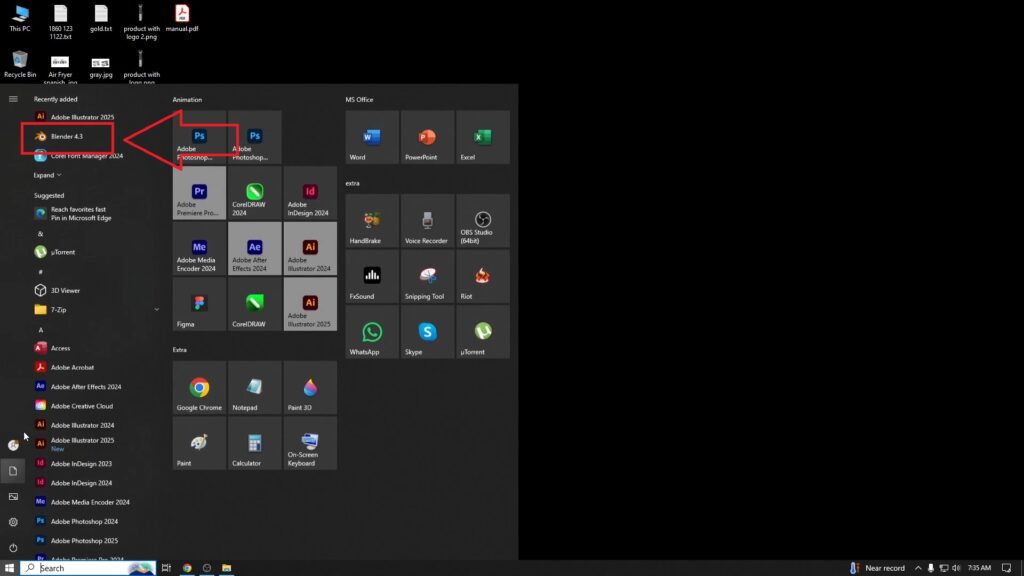Click the user account avatar
This screenshot has height=576, width=1024.
click(13, 445)
